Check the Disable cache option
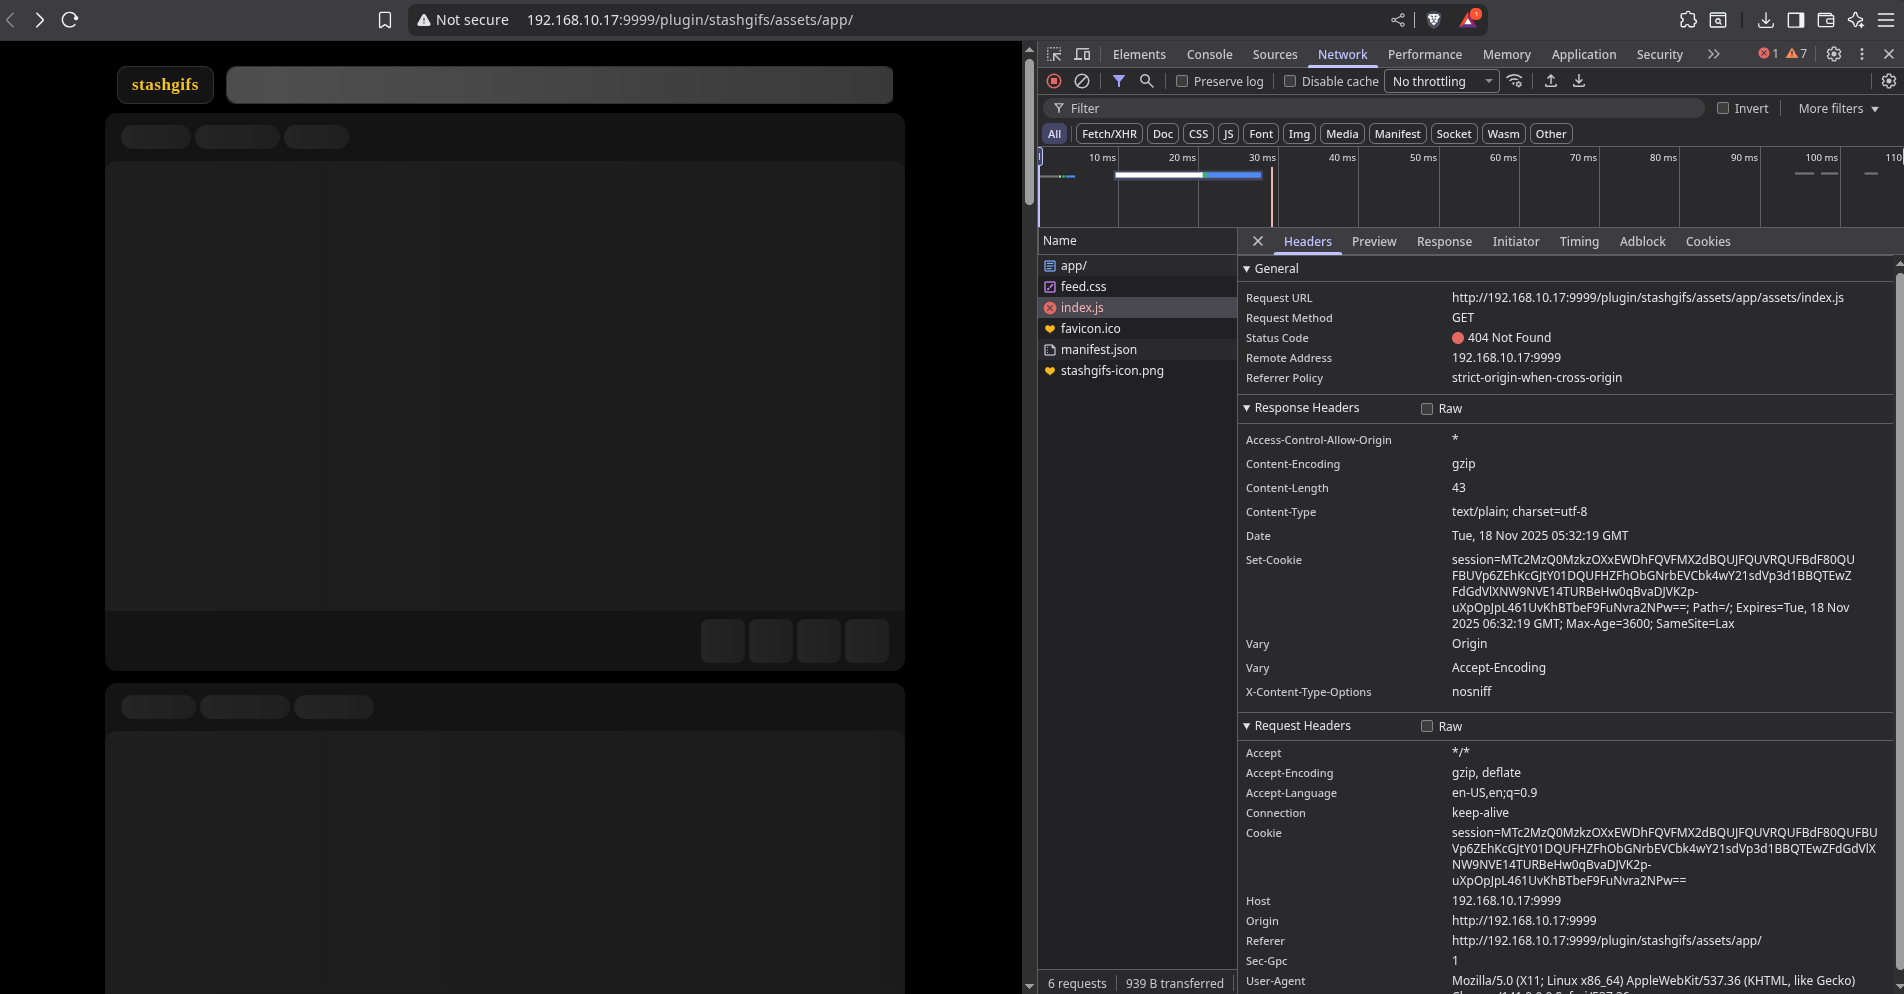This screenshot has height=994, width=1904. click(1290, 81)
